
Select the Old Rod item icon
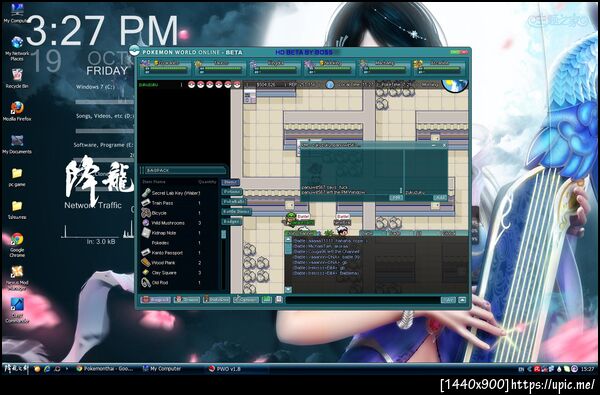coord(146,282)
